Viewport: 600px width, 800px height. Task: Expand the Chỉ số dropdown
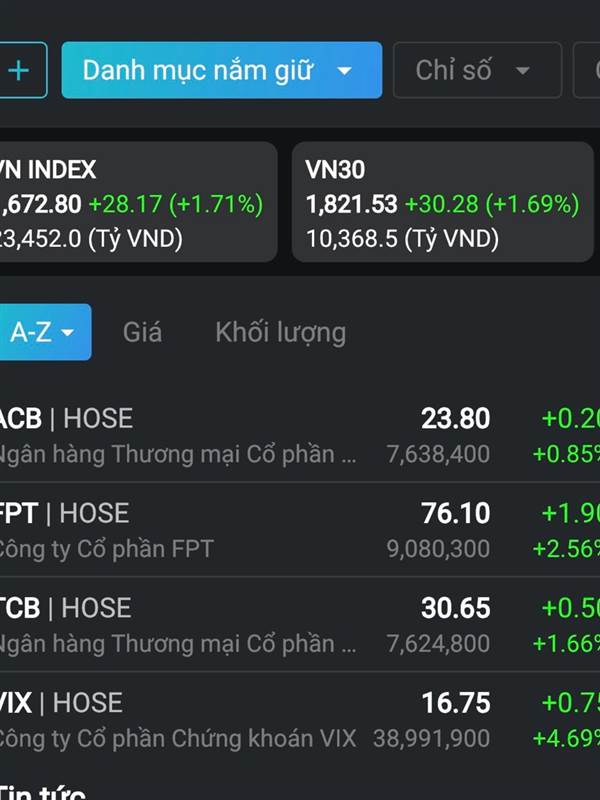point(477,70)
